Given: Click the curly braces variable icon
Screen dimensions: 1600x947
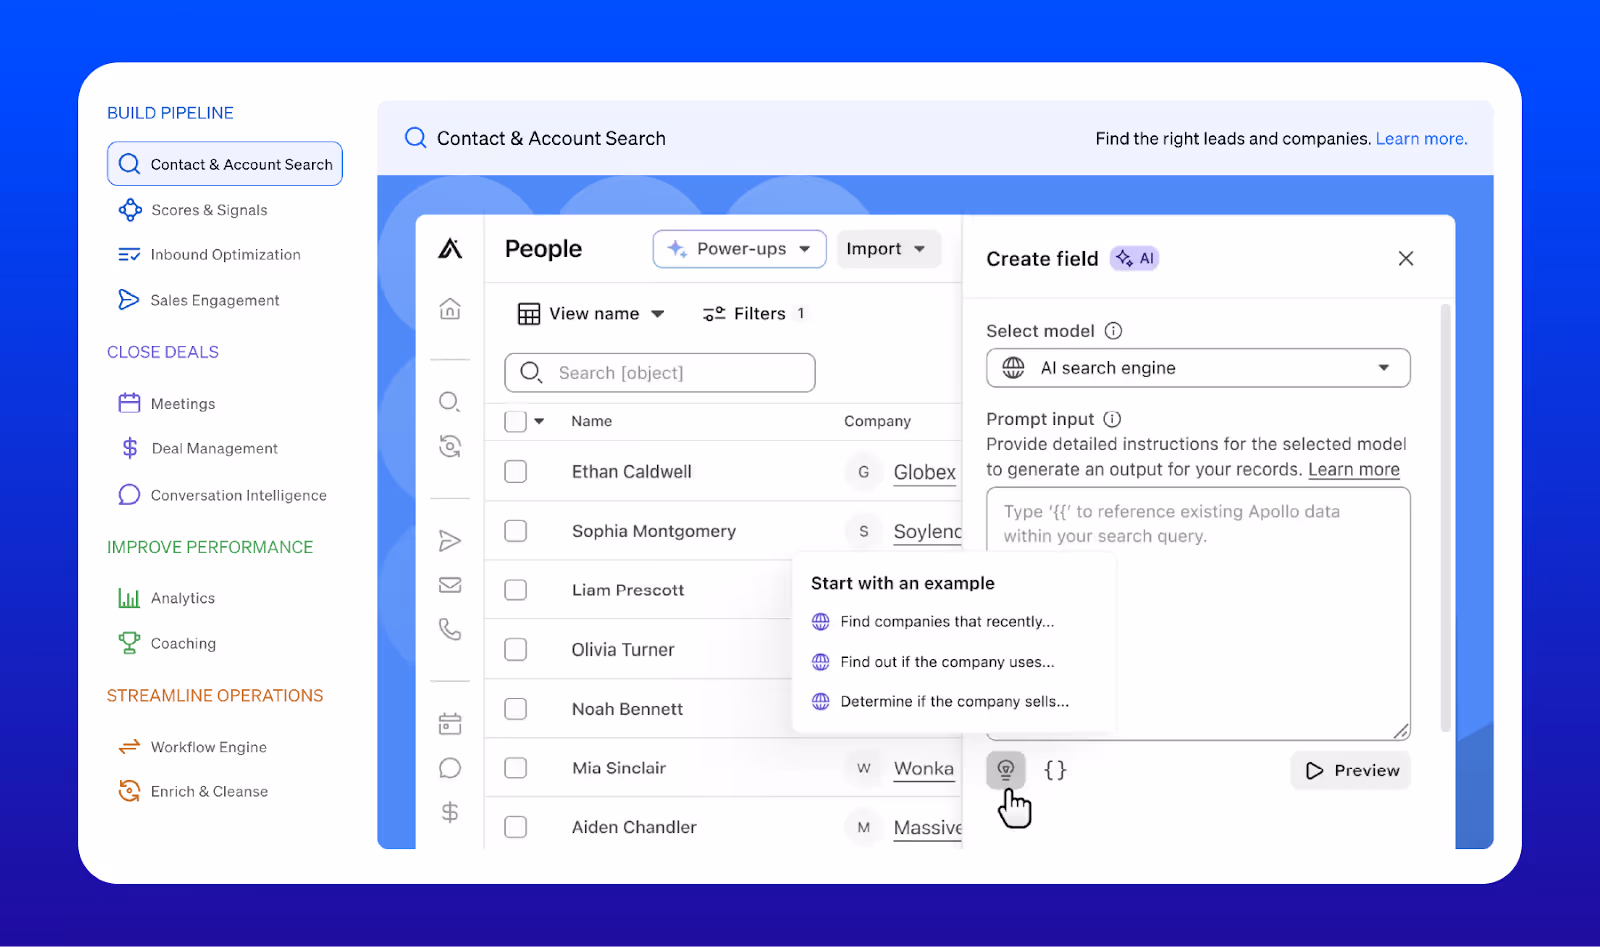Looking at the screenshot, I should pyautogui.click(x=1055, y=770).
